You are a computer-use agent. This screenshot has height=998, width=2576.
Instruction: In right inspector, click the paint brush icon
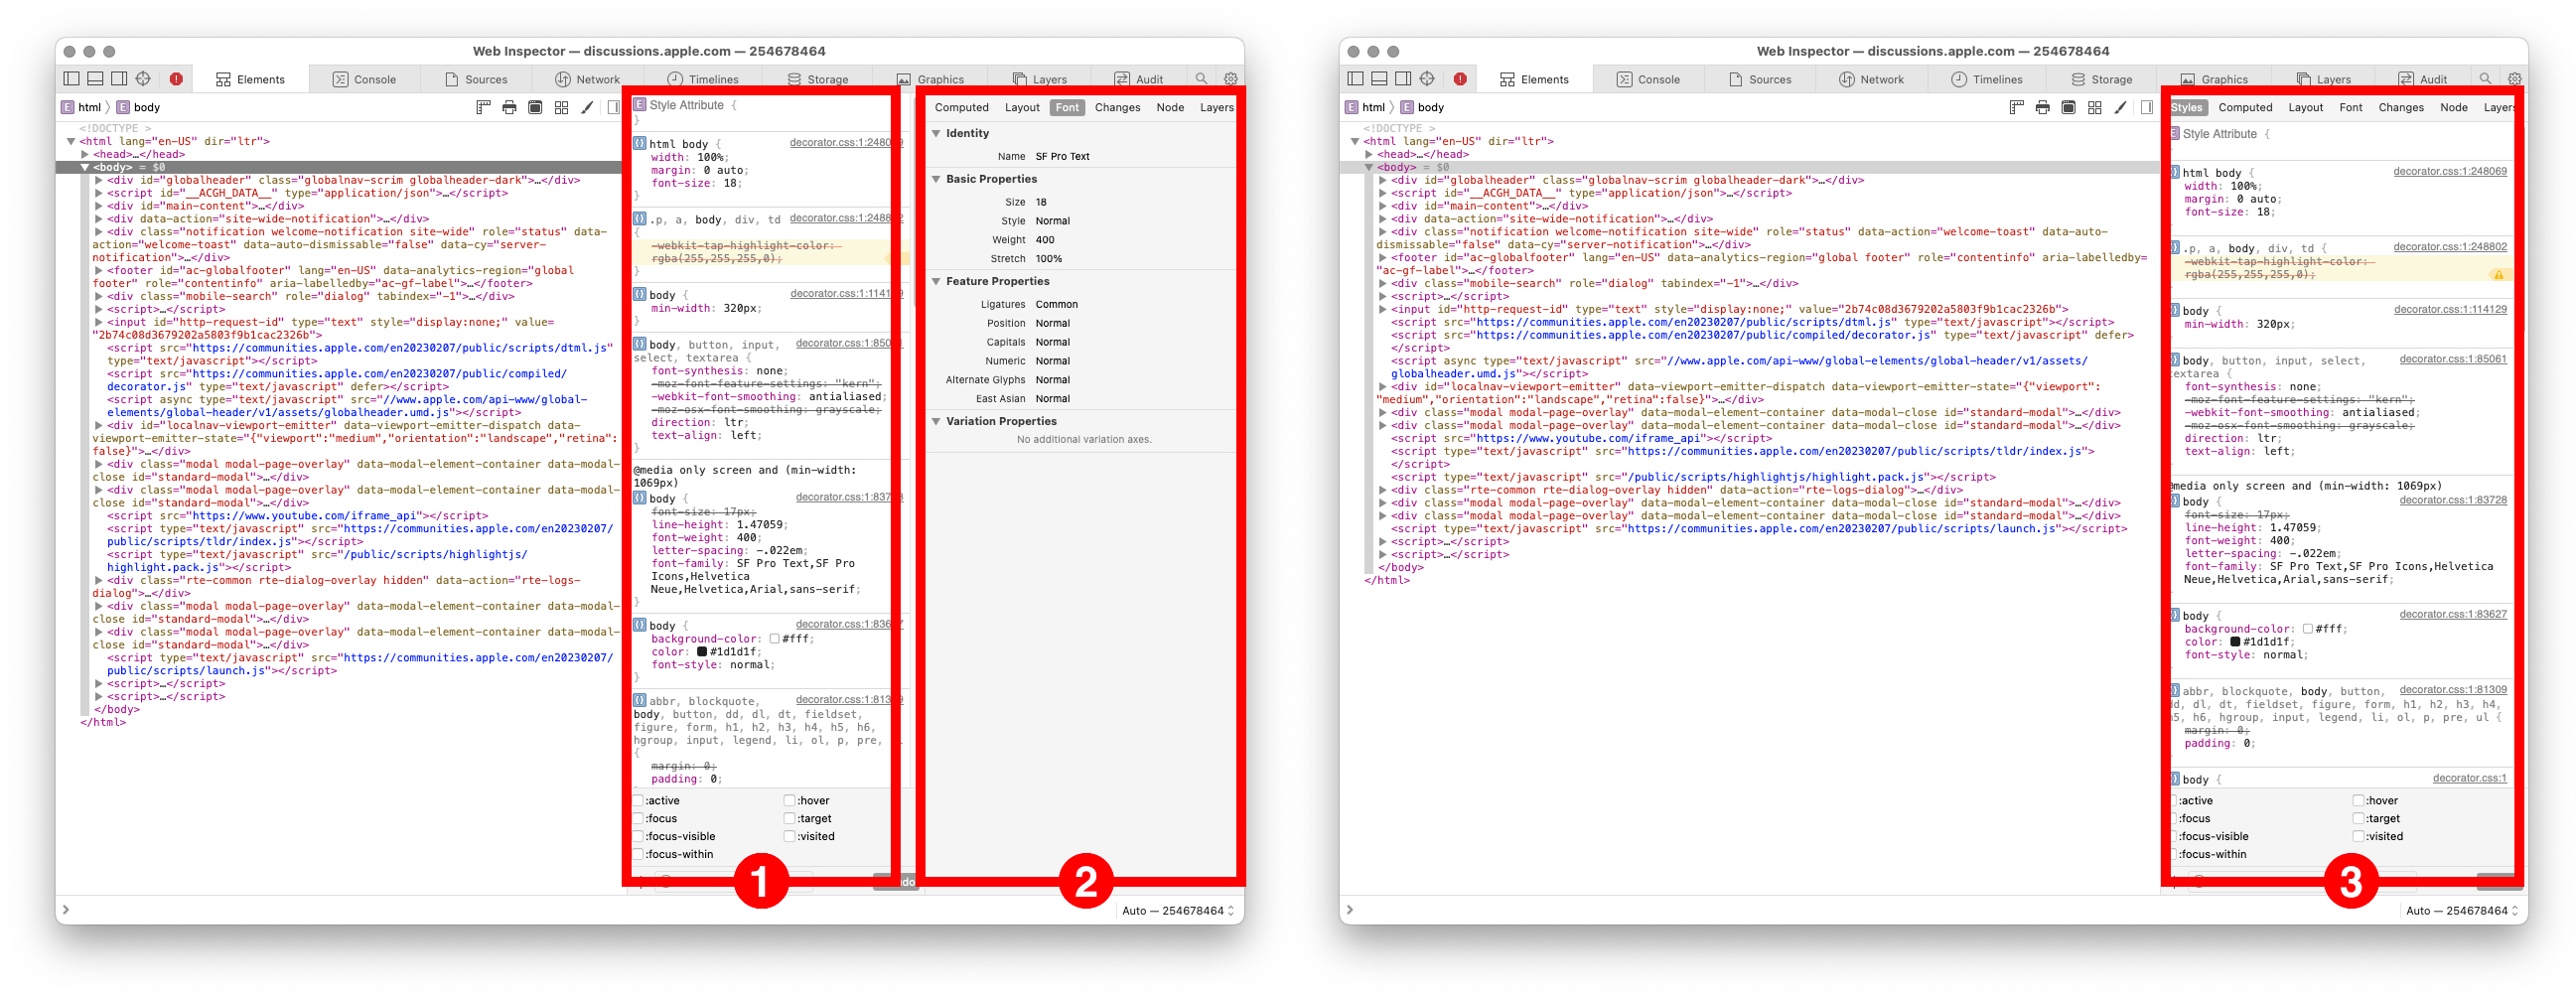pos(2121,107)
